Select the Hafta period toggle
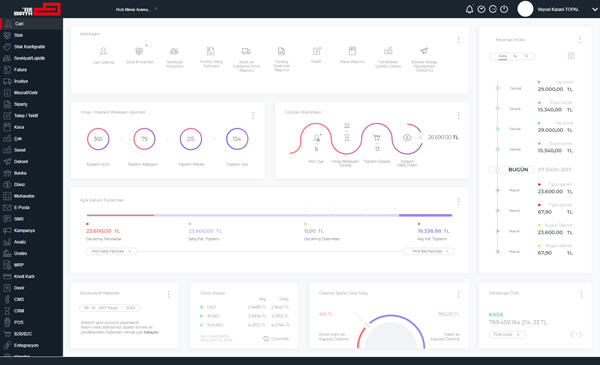 (502, 56)
